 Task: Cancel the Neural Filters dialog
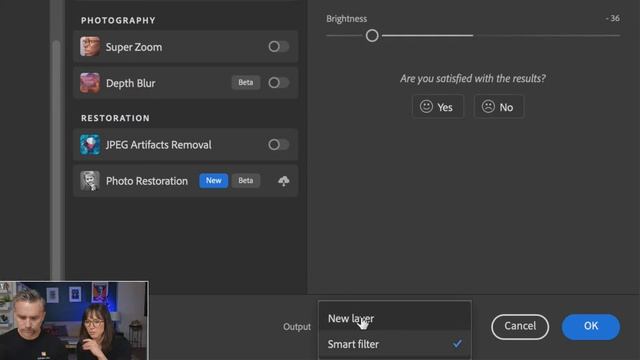click(520, 327)
